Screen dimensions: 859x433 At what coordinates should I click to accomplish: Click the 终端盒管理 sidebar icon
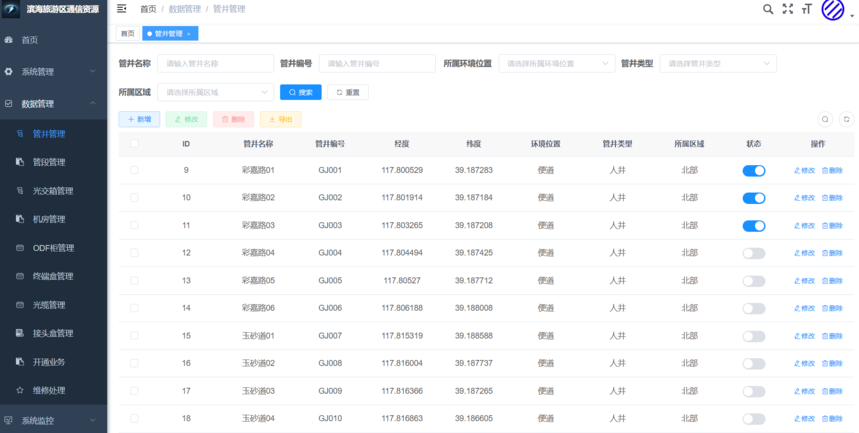(20, 276)
